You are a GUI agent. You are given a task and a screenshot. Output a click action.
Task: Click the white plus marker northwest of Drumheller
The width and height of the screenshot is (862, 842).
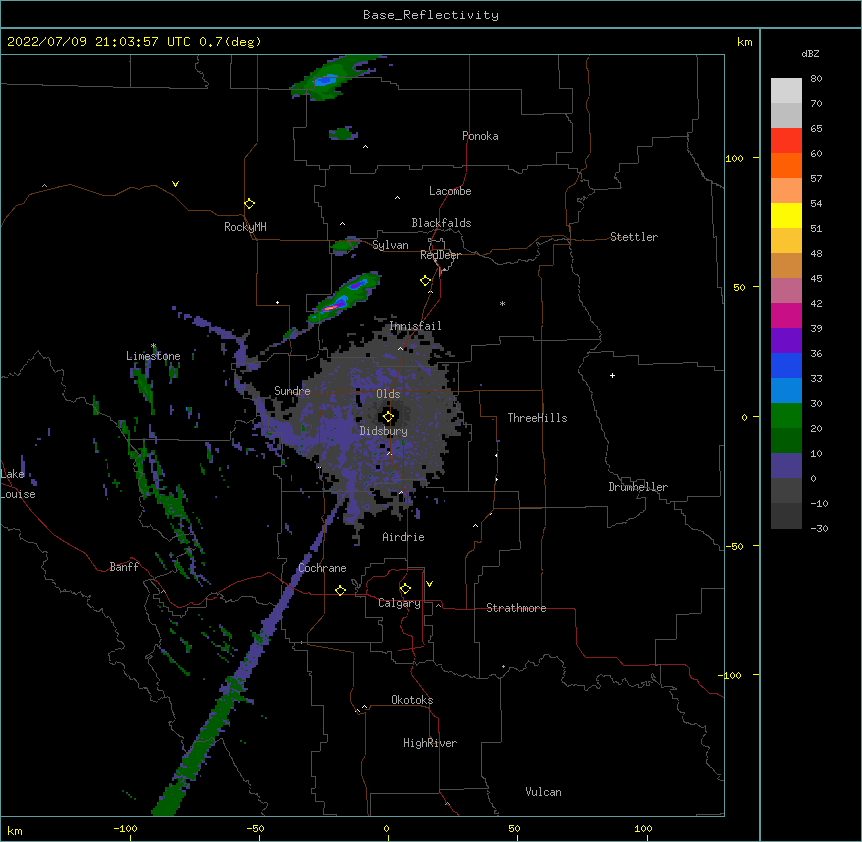click(x=612, y=375)
